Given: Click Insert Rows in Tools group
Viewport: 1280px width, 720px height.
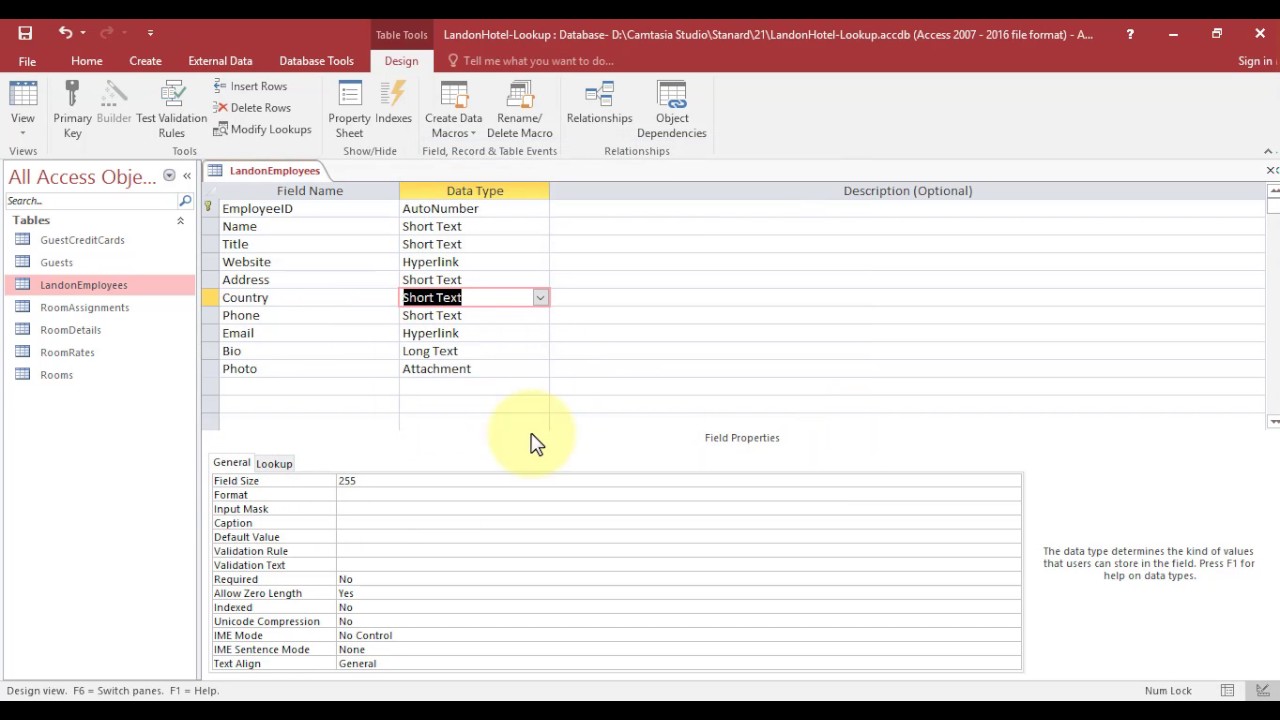Looking at the screenshot, I should pos(250,86).
